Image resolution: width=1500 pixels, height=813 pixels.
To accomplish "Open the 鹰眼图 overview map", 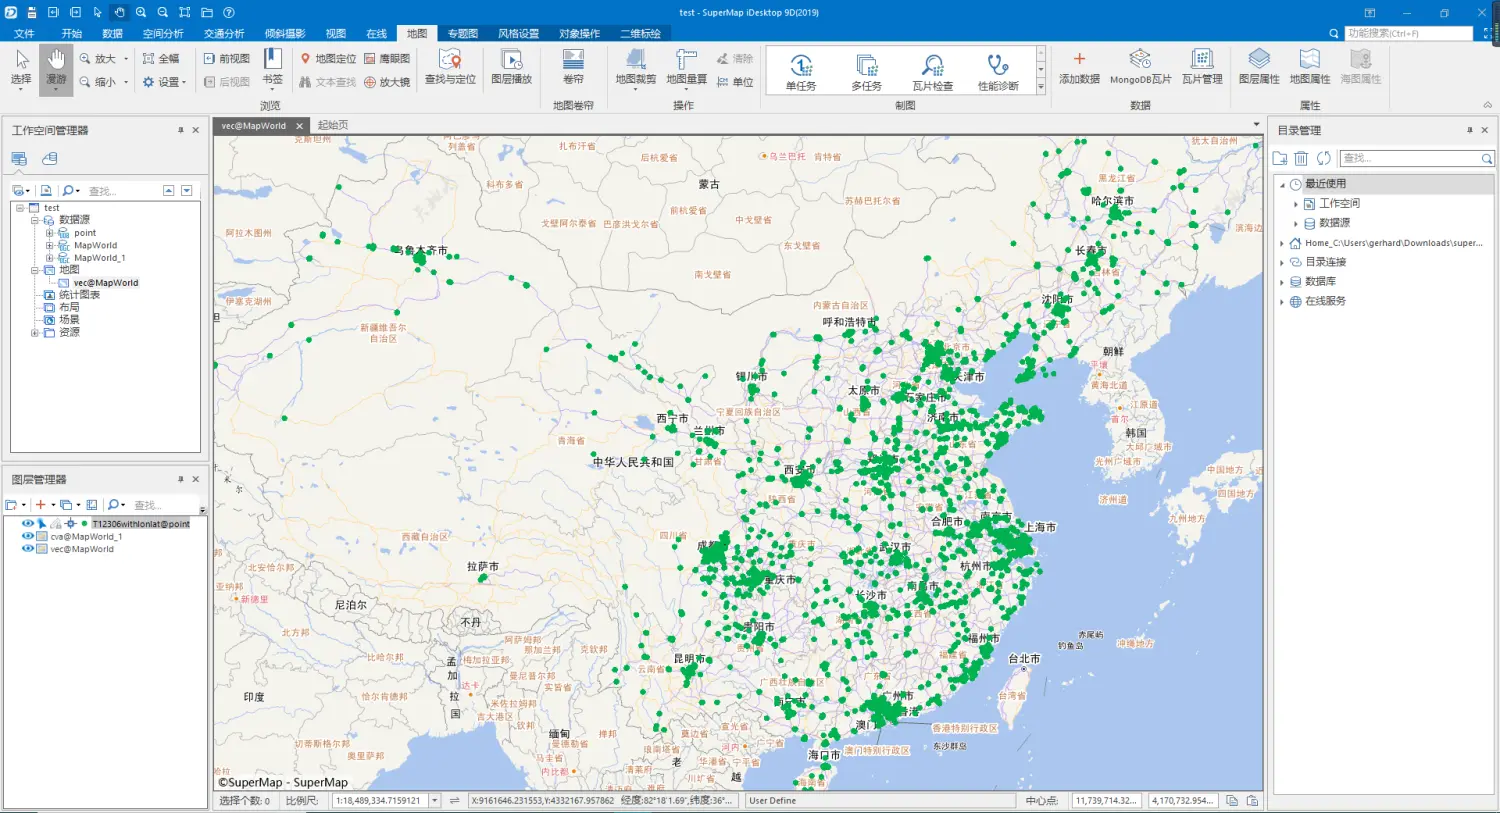I will (x=387, y=59).
